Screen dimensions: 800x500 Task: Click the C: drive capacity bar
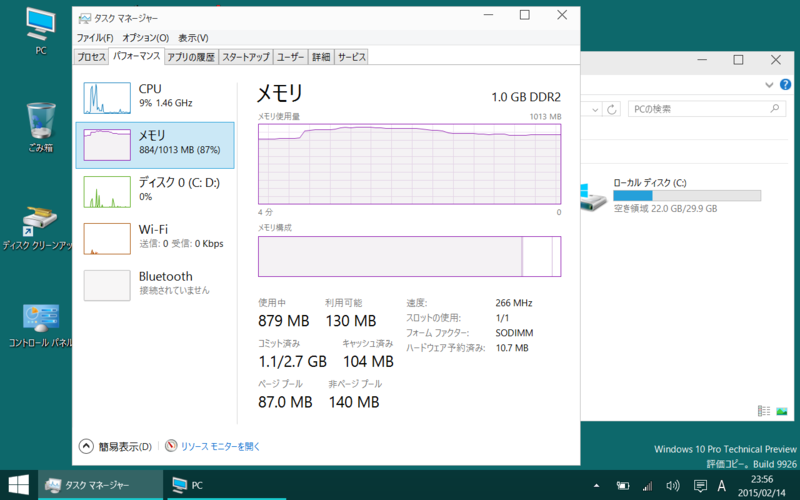pyautogui.click(x=687, y=195)
